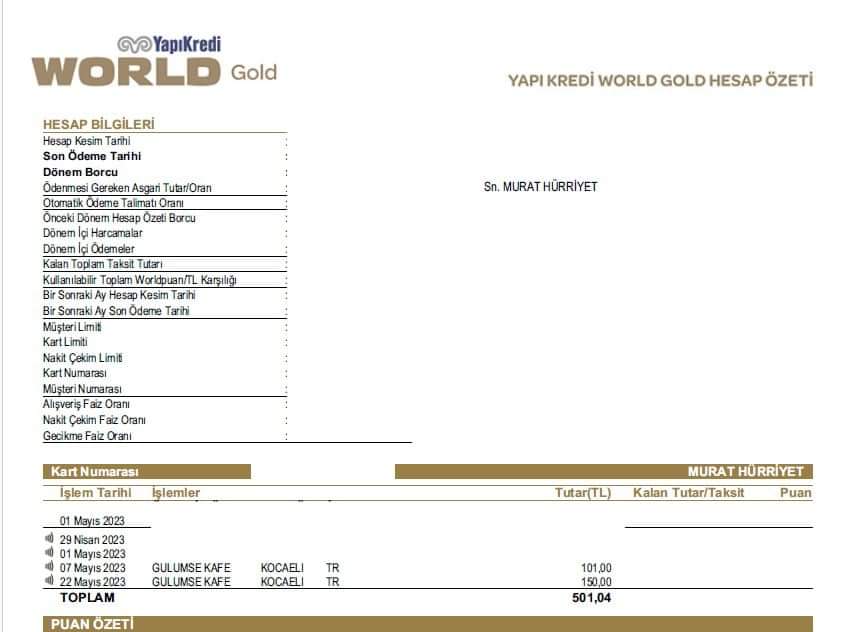Click Önceki Dönem Hesap Özeti Borcu label

click(x=119, y=218)
